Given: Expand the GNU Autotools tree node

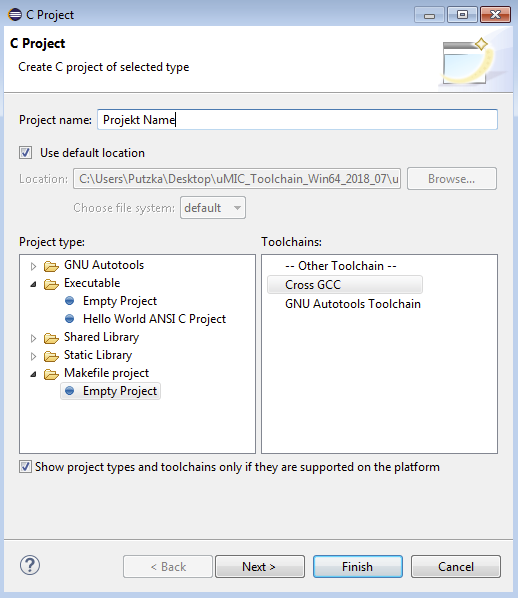Looking at the screenshot, I should coord(34,266).
